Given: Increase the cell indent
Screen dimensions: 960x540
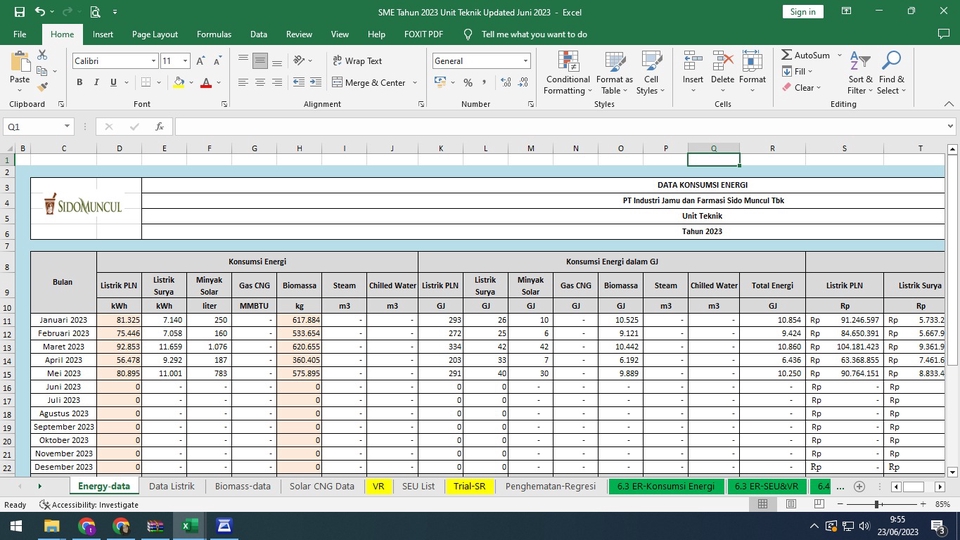Looking at the screenshot, I should pyautogui.click(x=316, y=82).
